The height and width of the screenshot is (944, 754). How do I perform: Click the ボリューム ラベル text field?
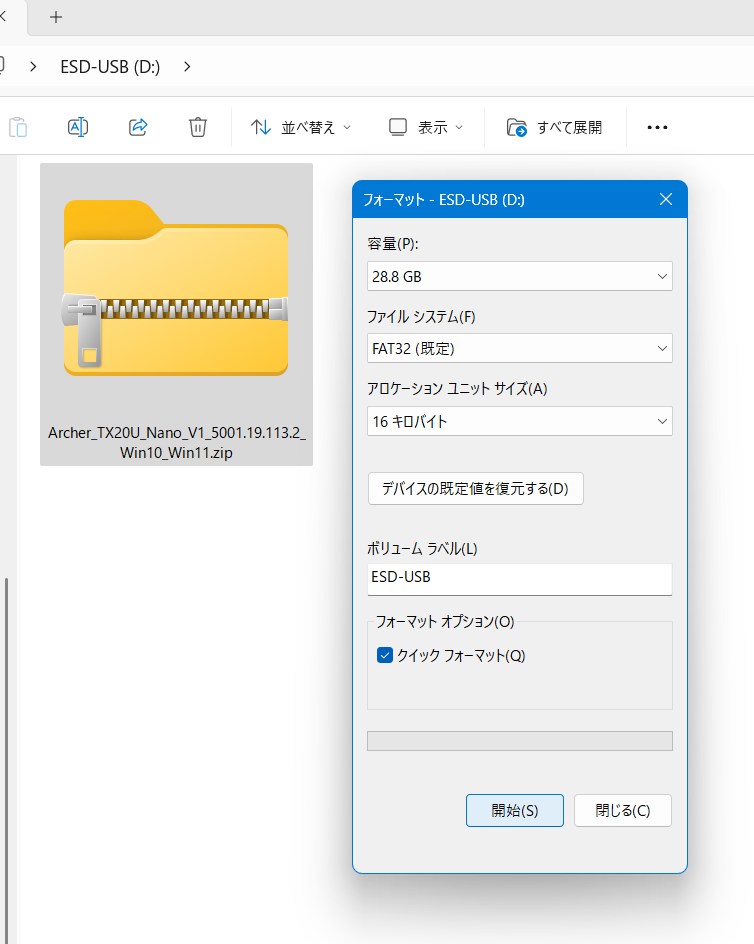[519, 577]
